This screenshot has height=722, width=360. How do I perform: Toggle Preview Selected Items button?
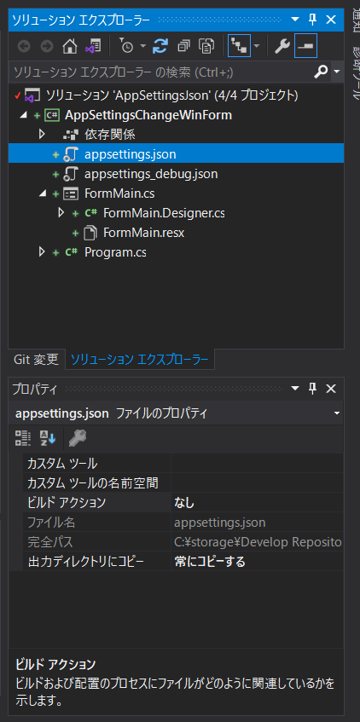[x=306, y=46]
